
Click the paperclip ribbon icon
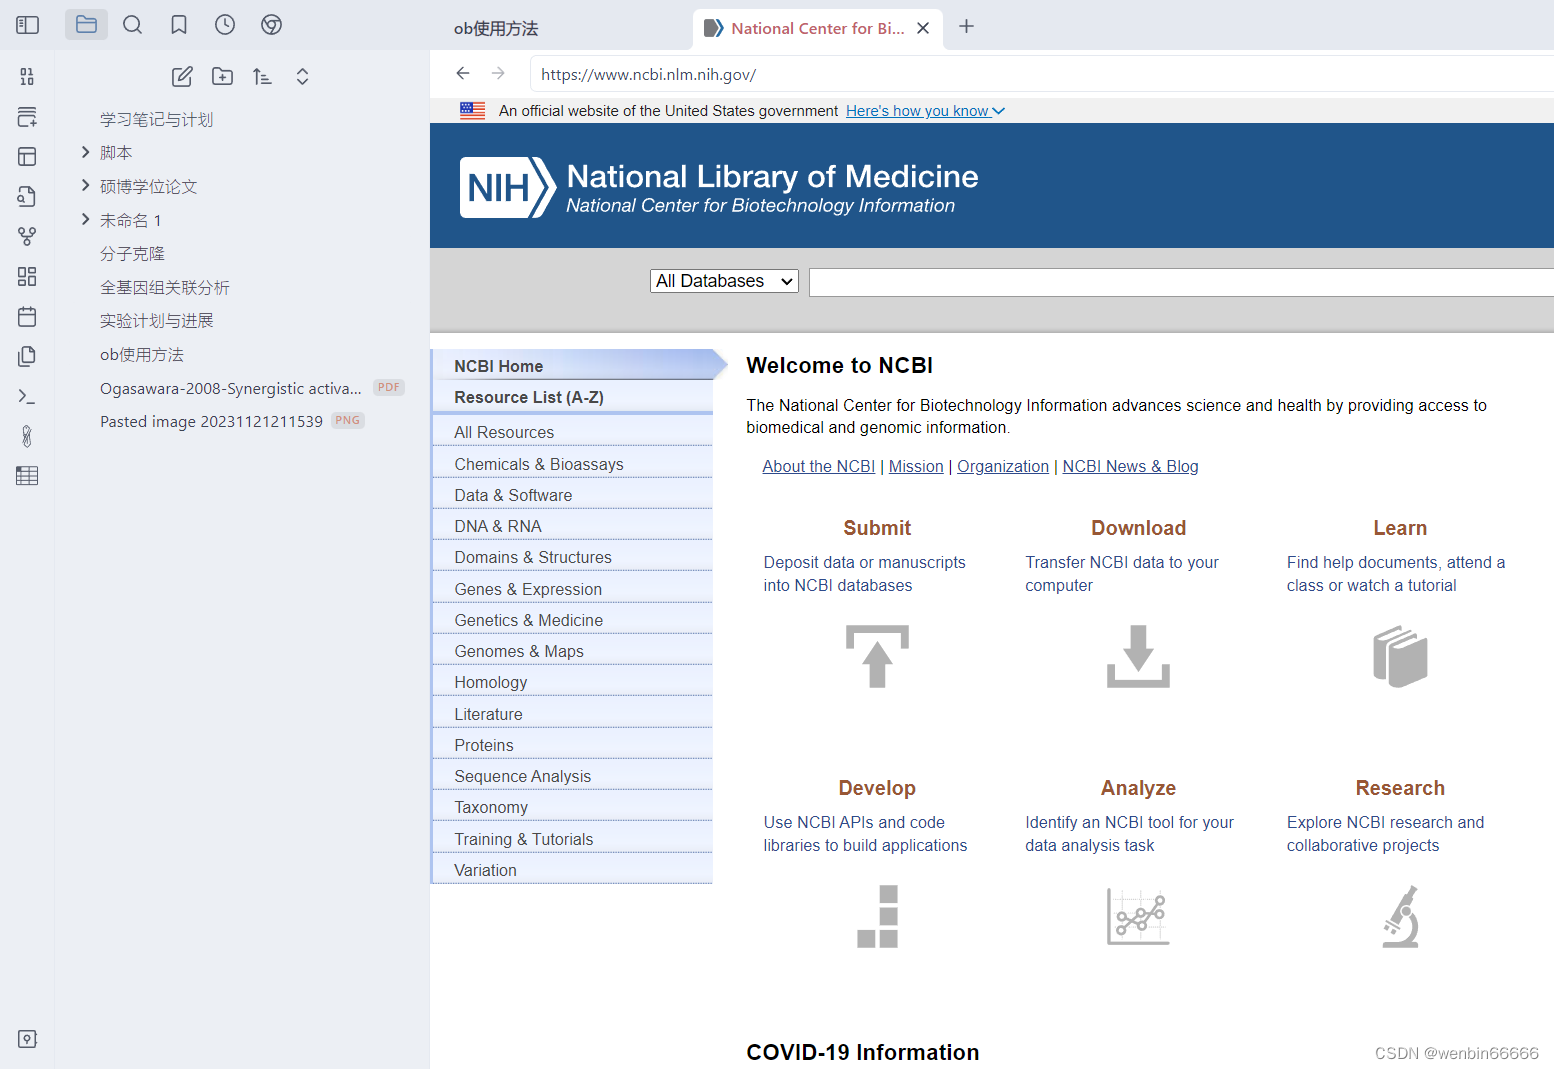(x=27, y=436)
